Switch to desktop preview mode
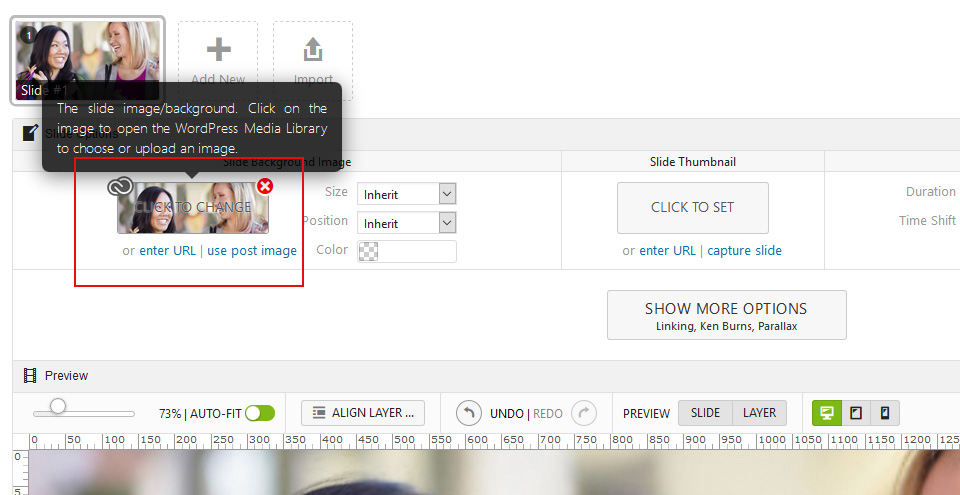The height and width of the screenshot is (495, 960). (827, 413)
